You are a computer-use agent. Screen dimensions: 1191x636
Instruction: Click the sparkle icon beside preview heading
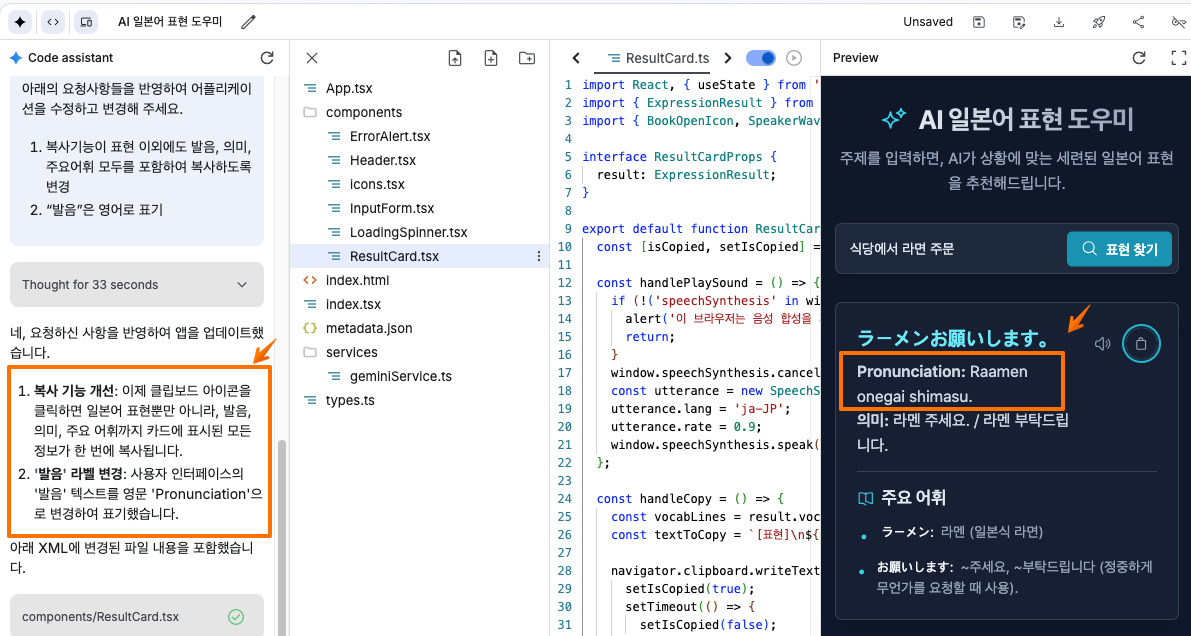click(894, 119)
